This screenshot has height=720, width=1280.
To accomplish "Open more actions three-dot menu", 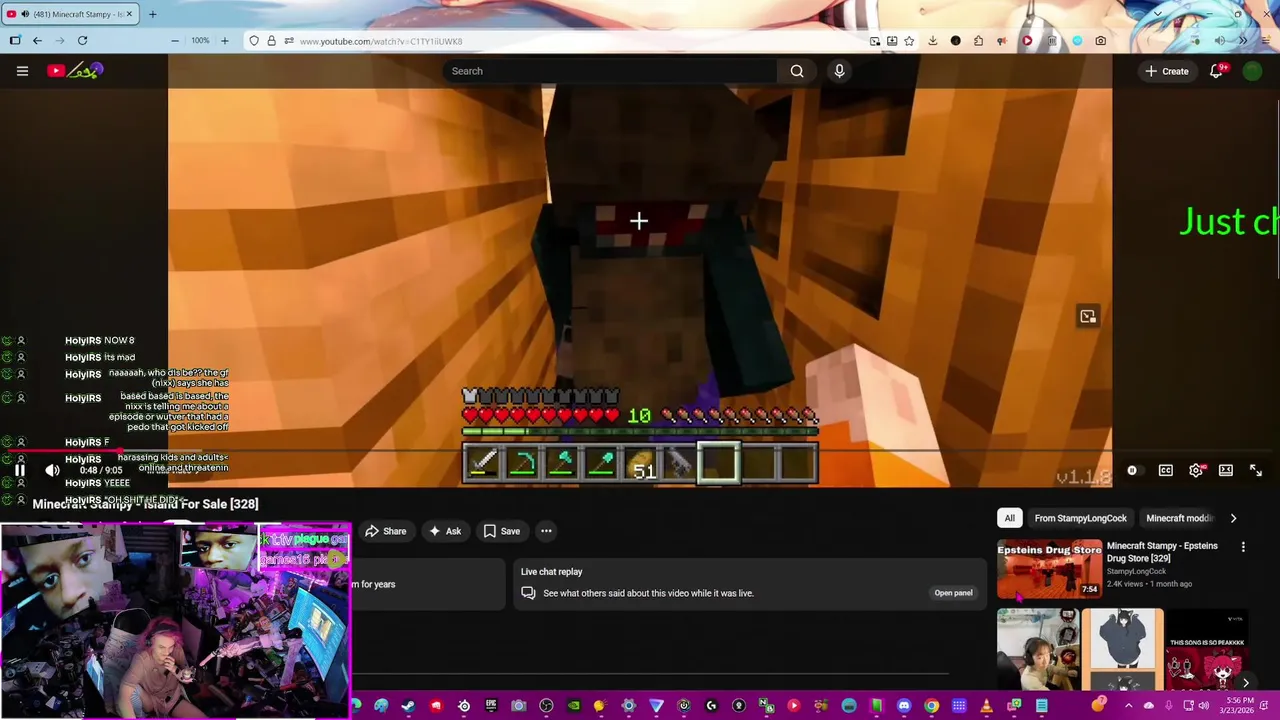I will click(x=546, y=531).
